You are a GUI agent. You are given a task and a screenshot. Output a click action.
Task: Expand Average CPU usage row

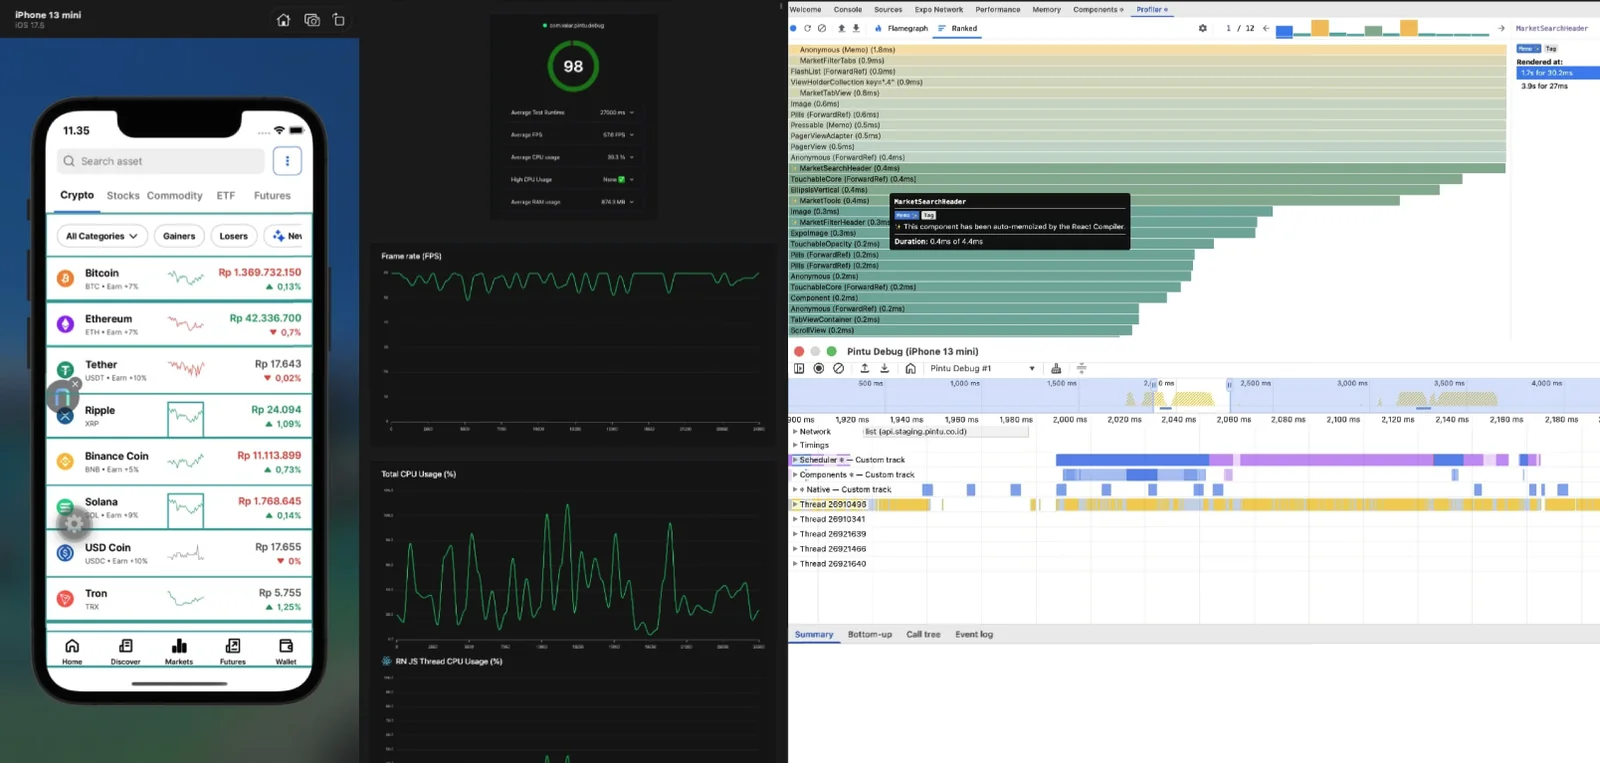tap(632, 157)
